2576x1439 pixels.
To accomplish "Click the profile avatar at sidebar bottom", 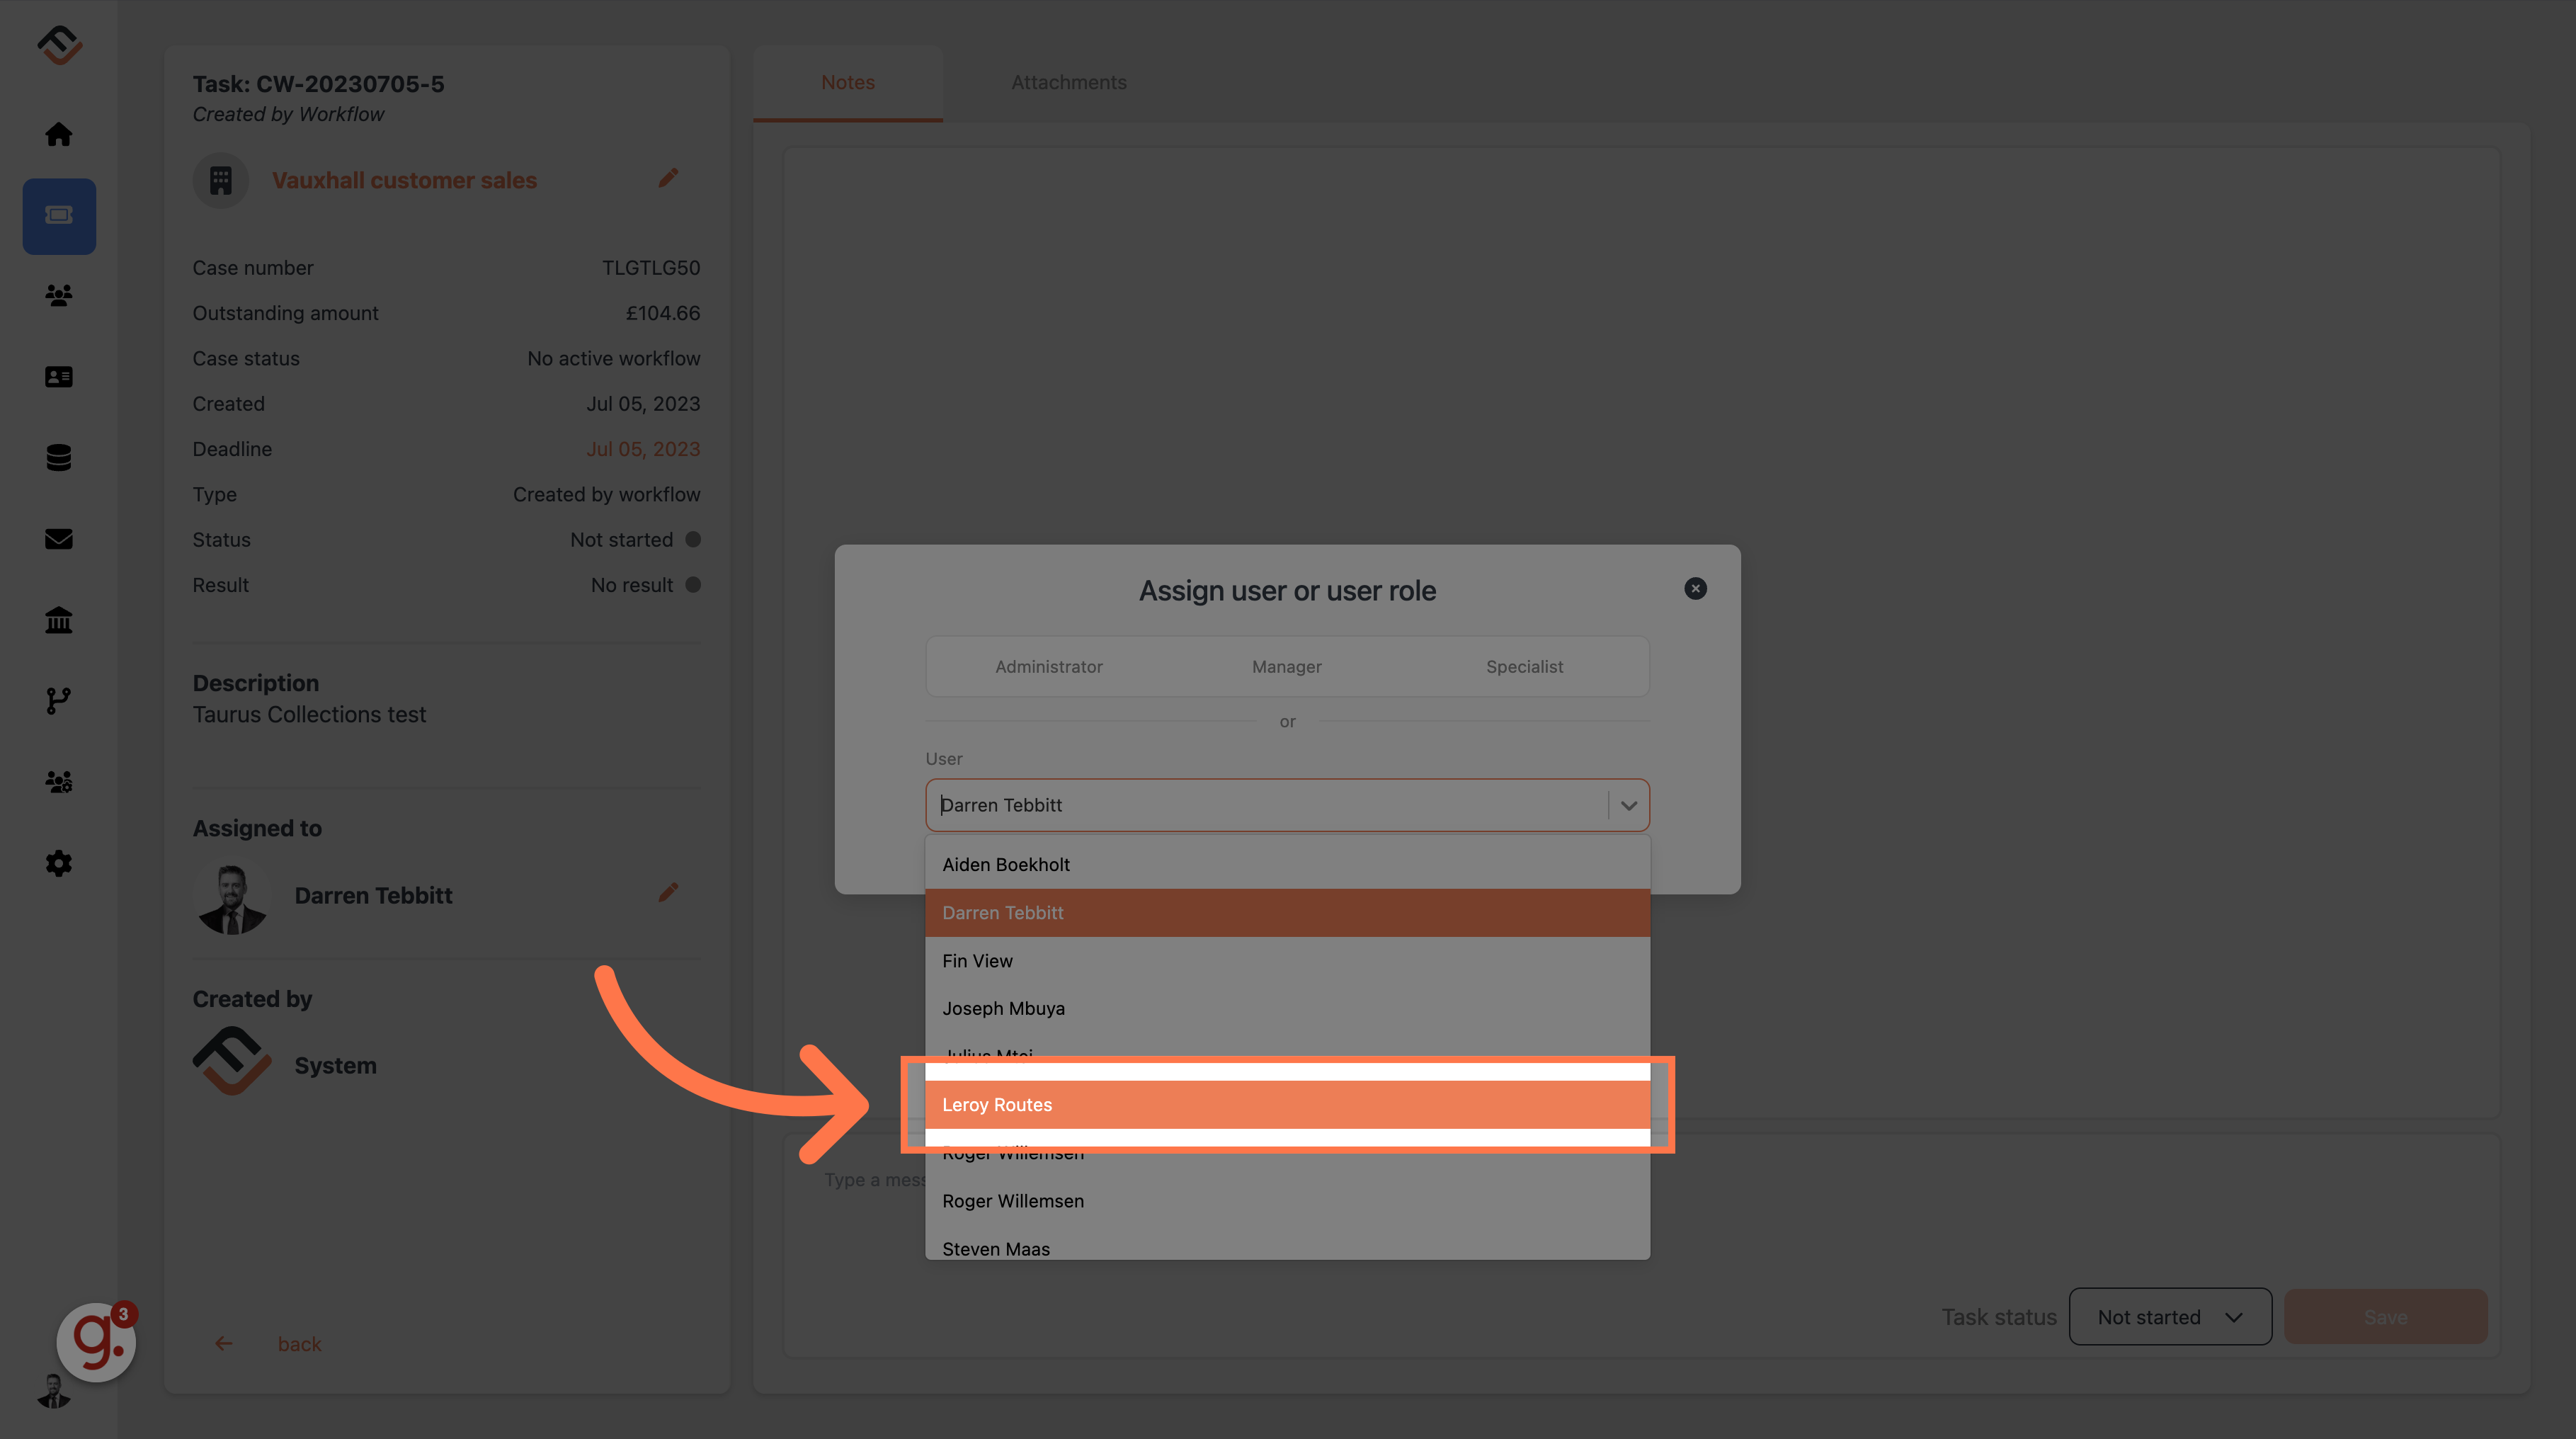I will click(x=54, y=1392).
